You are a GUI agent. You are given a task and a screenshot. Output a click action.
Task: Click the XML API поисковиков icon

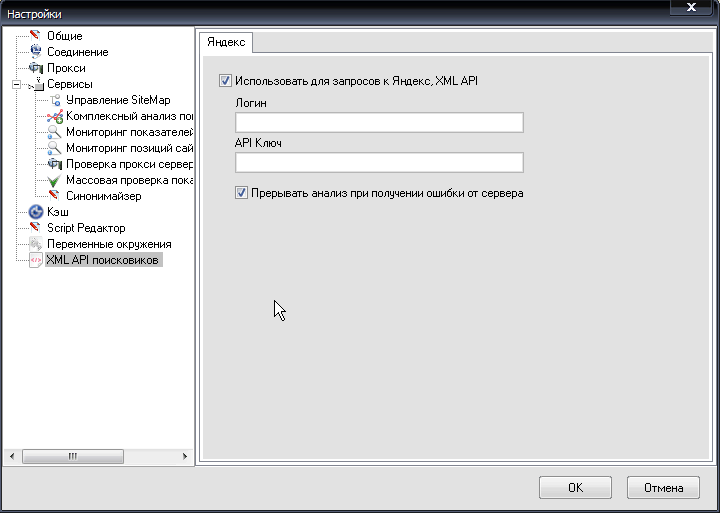(36, 260)
